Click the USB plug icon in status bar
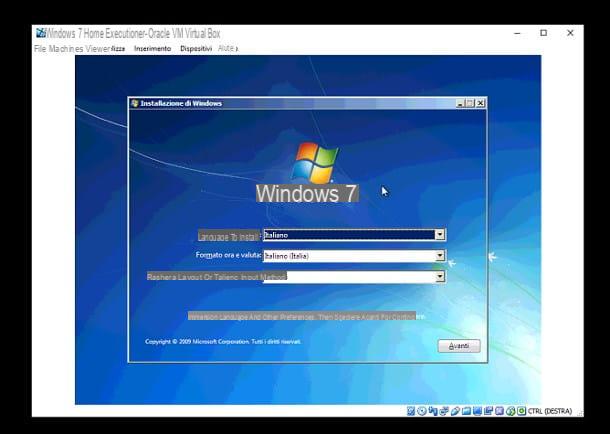This screenshot has width=610, height=434. (455, 411)
